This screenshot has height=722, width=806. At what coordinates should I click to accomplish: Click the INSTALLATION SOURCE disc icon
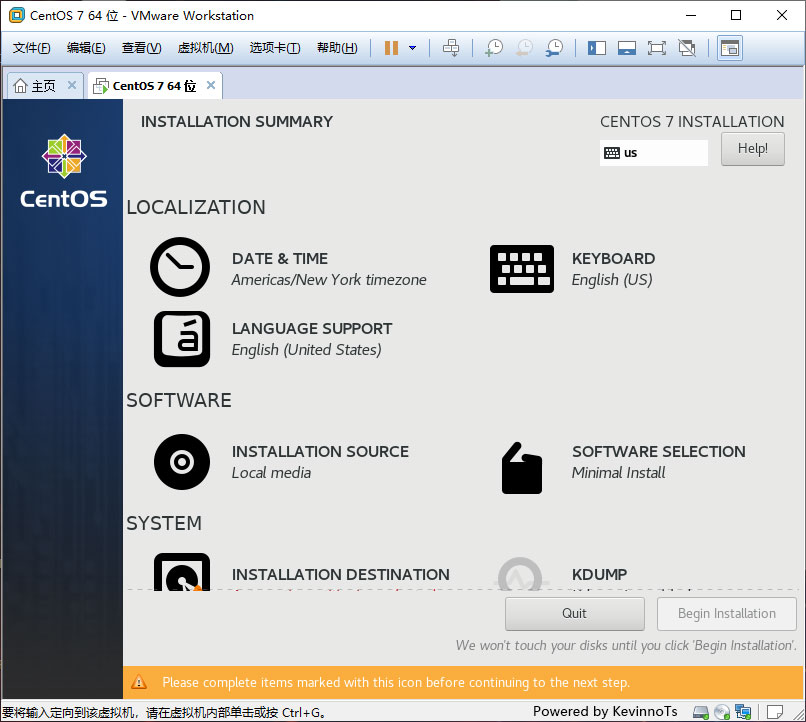(182, 462)
